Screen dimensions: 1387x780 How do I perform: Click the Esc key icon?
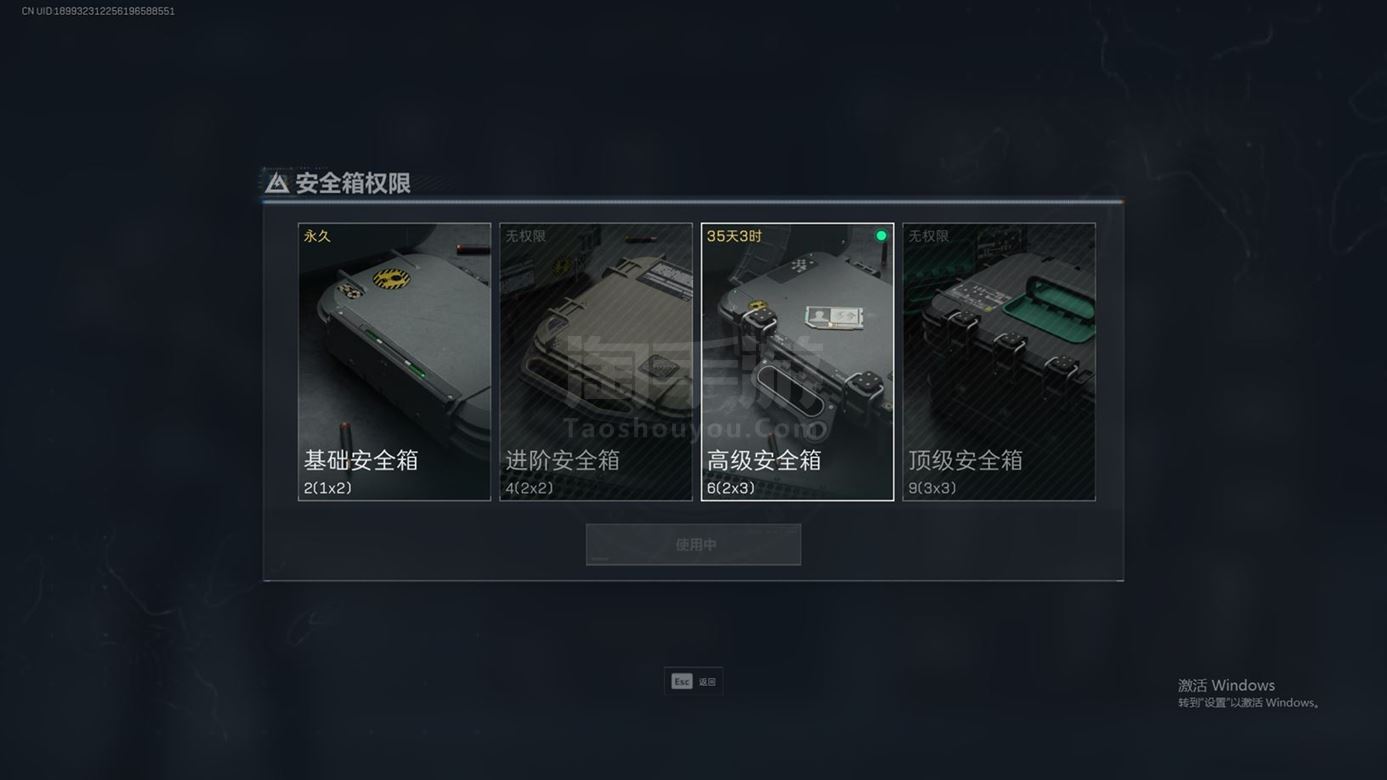681,682
